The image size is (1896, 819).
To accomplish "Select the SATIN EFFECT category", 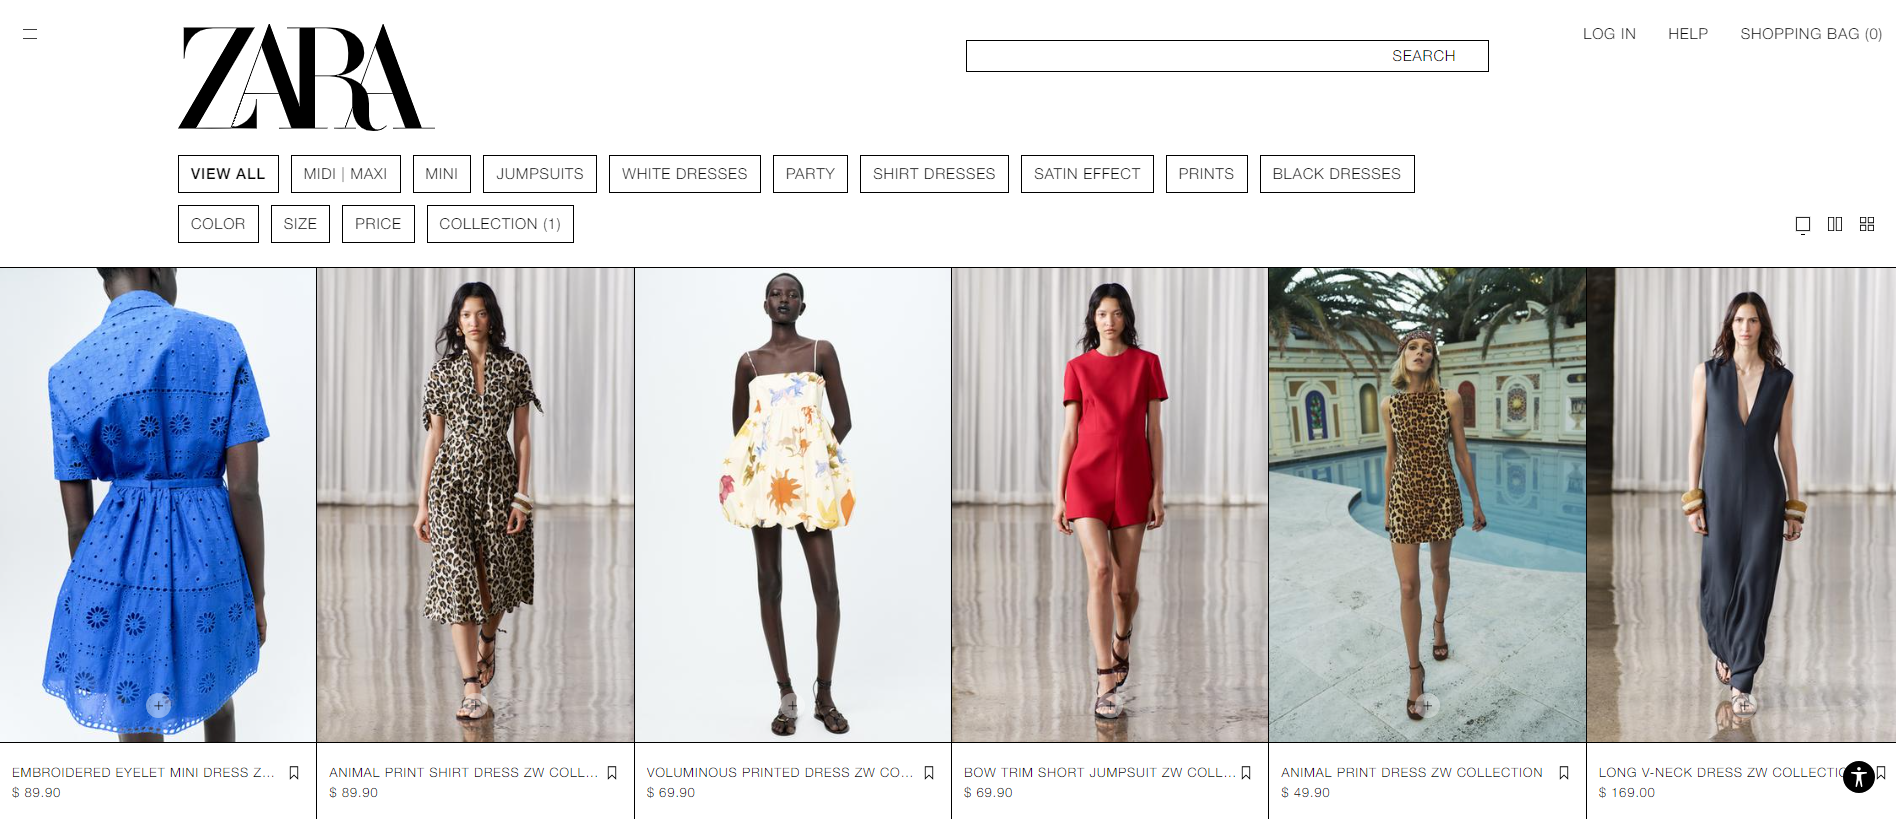I will tap(1087, 174).
